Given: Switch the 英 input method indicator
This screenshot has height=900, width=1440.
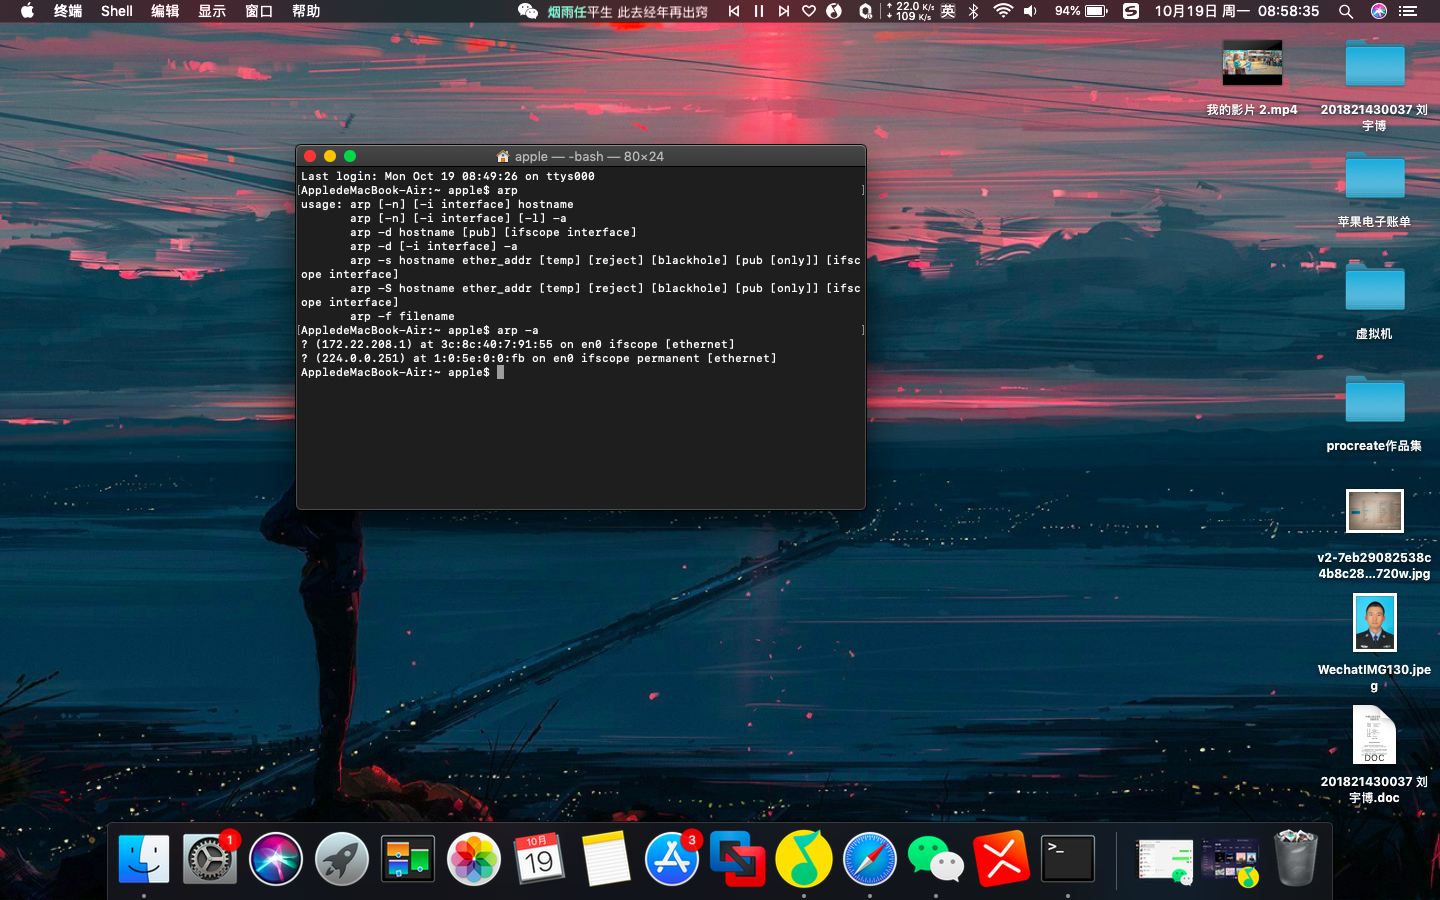Looking at the screenshot, I should [x=948, y=11].
